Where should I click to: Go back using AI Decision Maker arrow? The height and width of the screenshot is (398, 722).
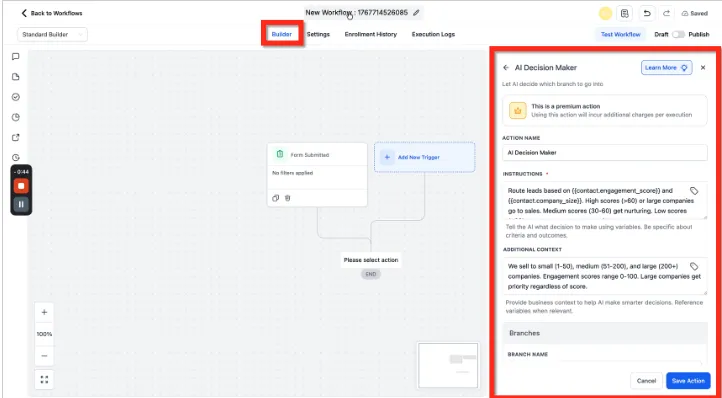click(x=506, y=68)
